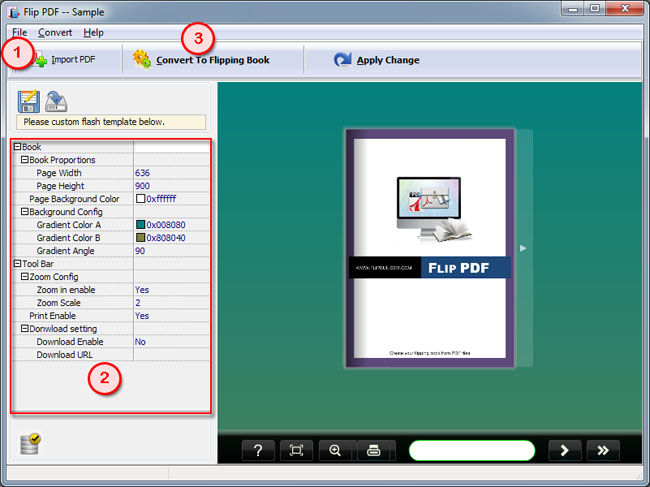Minimize the Flip PDF window

(573, 9)
